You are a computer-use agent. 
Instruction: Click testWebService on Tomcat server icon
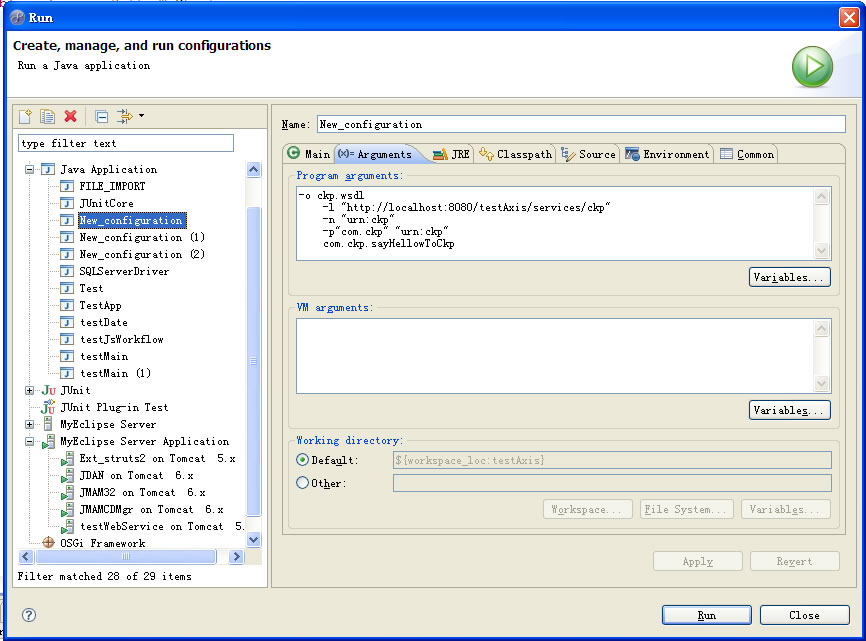(x=67, y=526)
